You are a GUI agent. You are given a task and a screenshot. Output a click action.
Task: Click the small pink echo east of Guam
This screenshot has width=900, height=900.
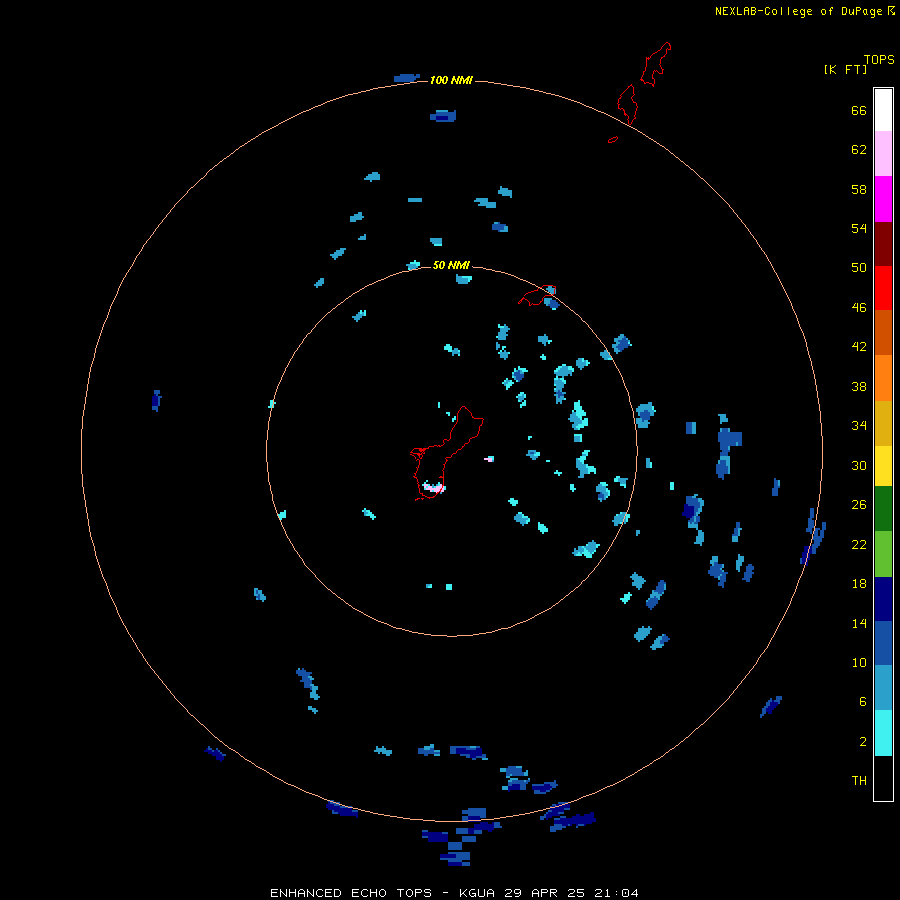click(x=489, y=459)
